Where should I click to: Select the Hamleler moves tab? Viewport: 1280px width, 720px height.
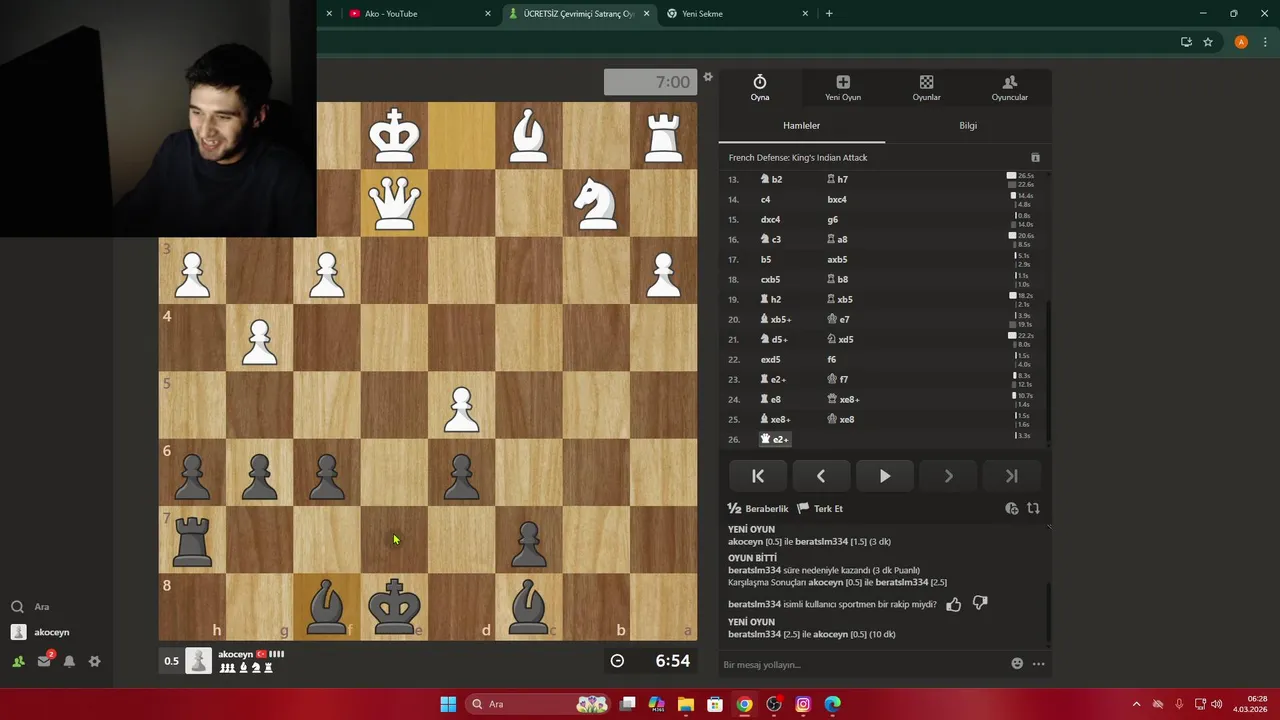click(x=801, y=126)
